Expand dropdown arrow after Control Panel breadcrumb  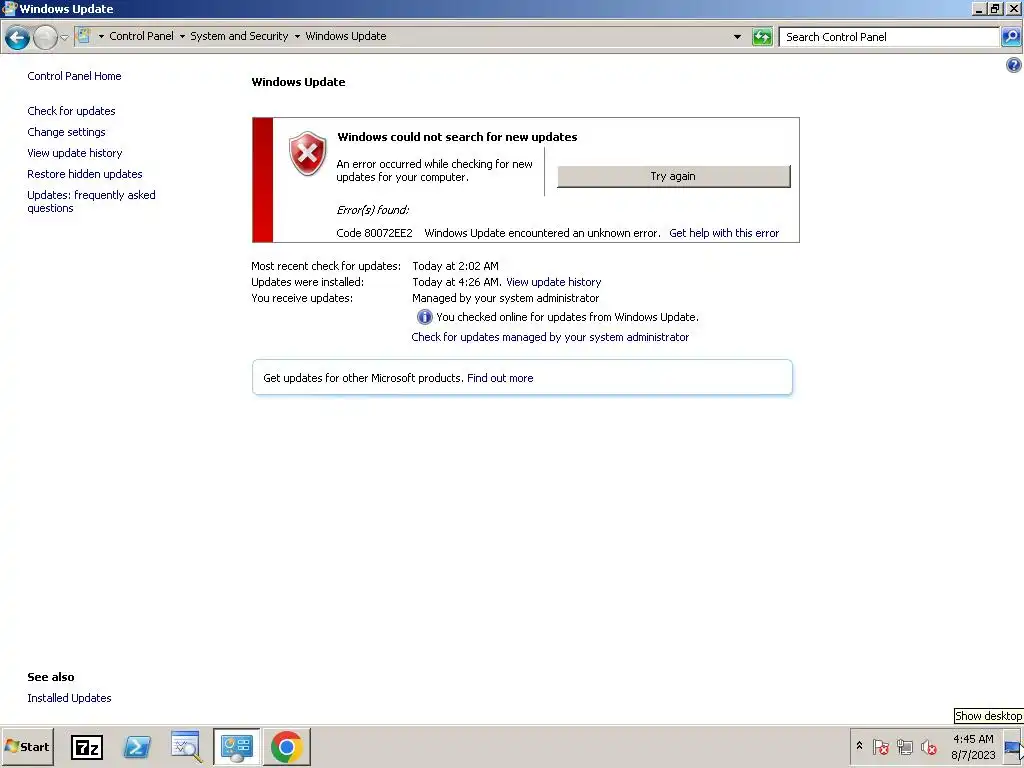point(182,37)
